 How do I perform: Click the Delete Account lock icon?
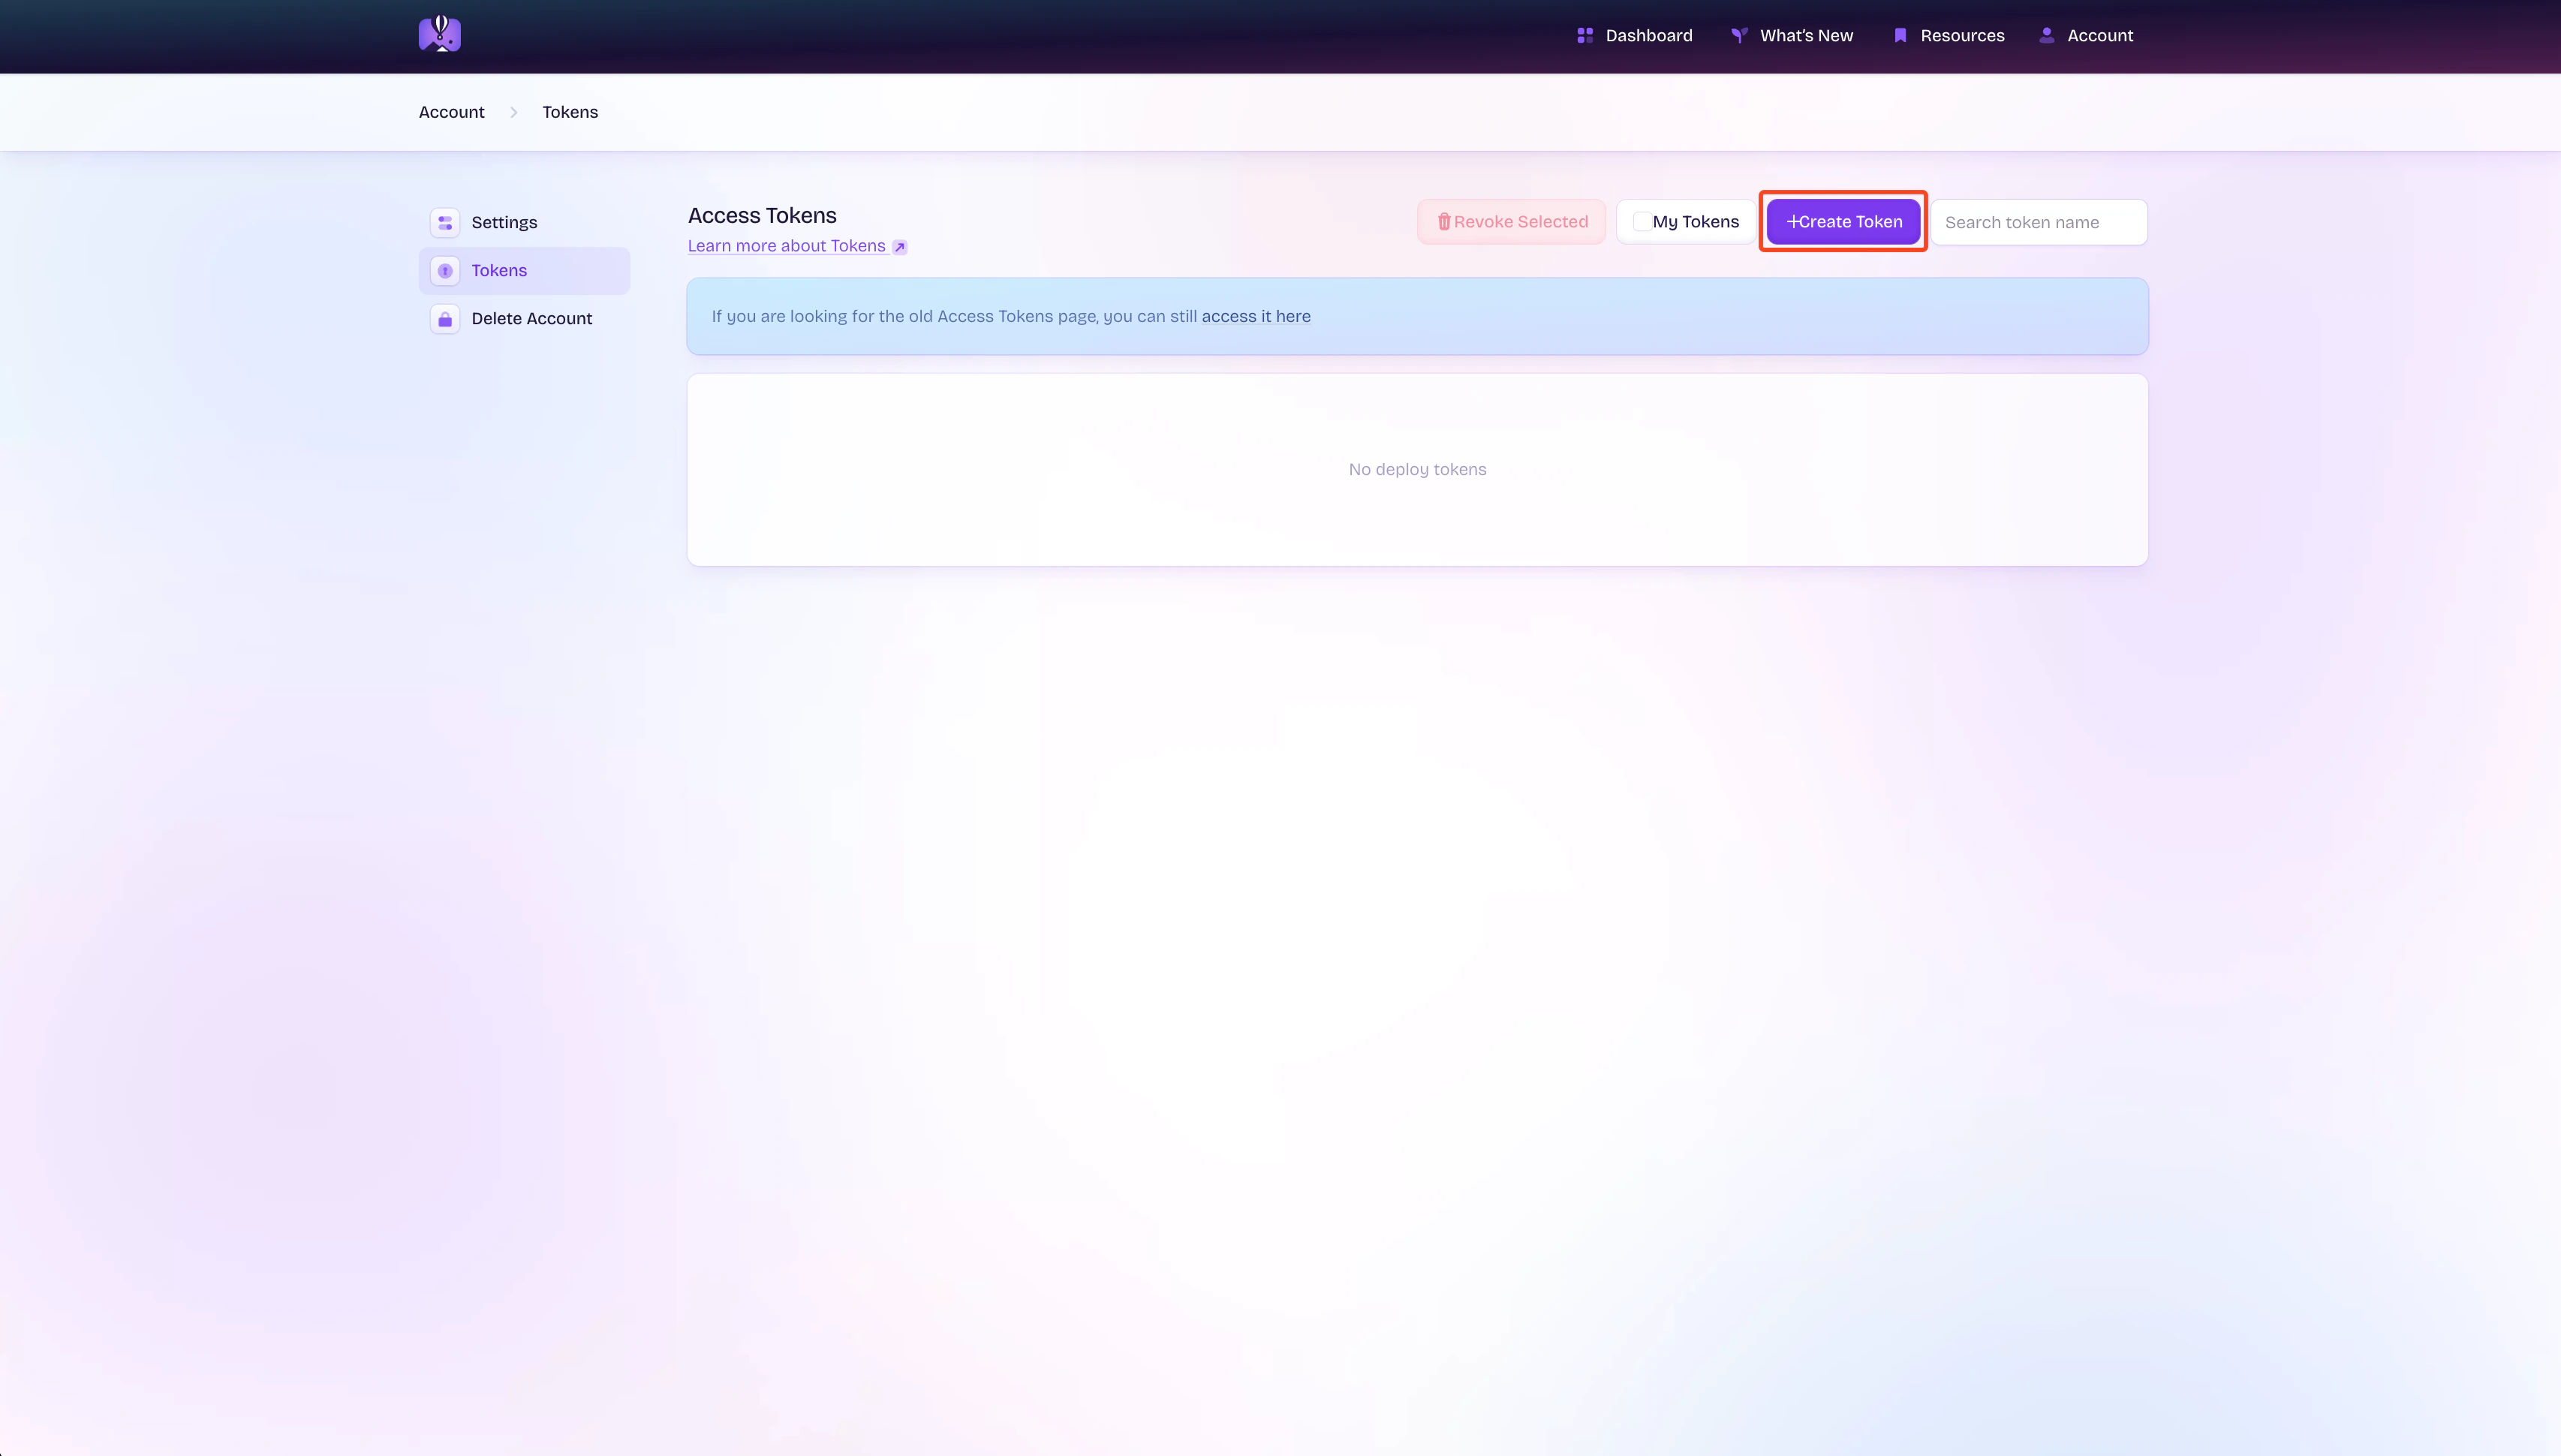pyautogui.click(x=445, y=318)
